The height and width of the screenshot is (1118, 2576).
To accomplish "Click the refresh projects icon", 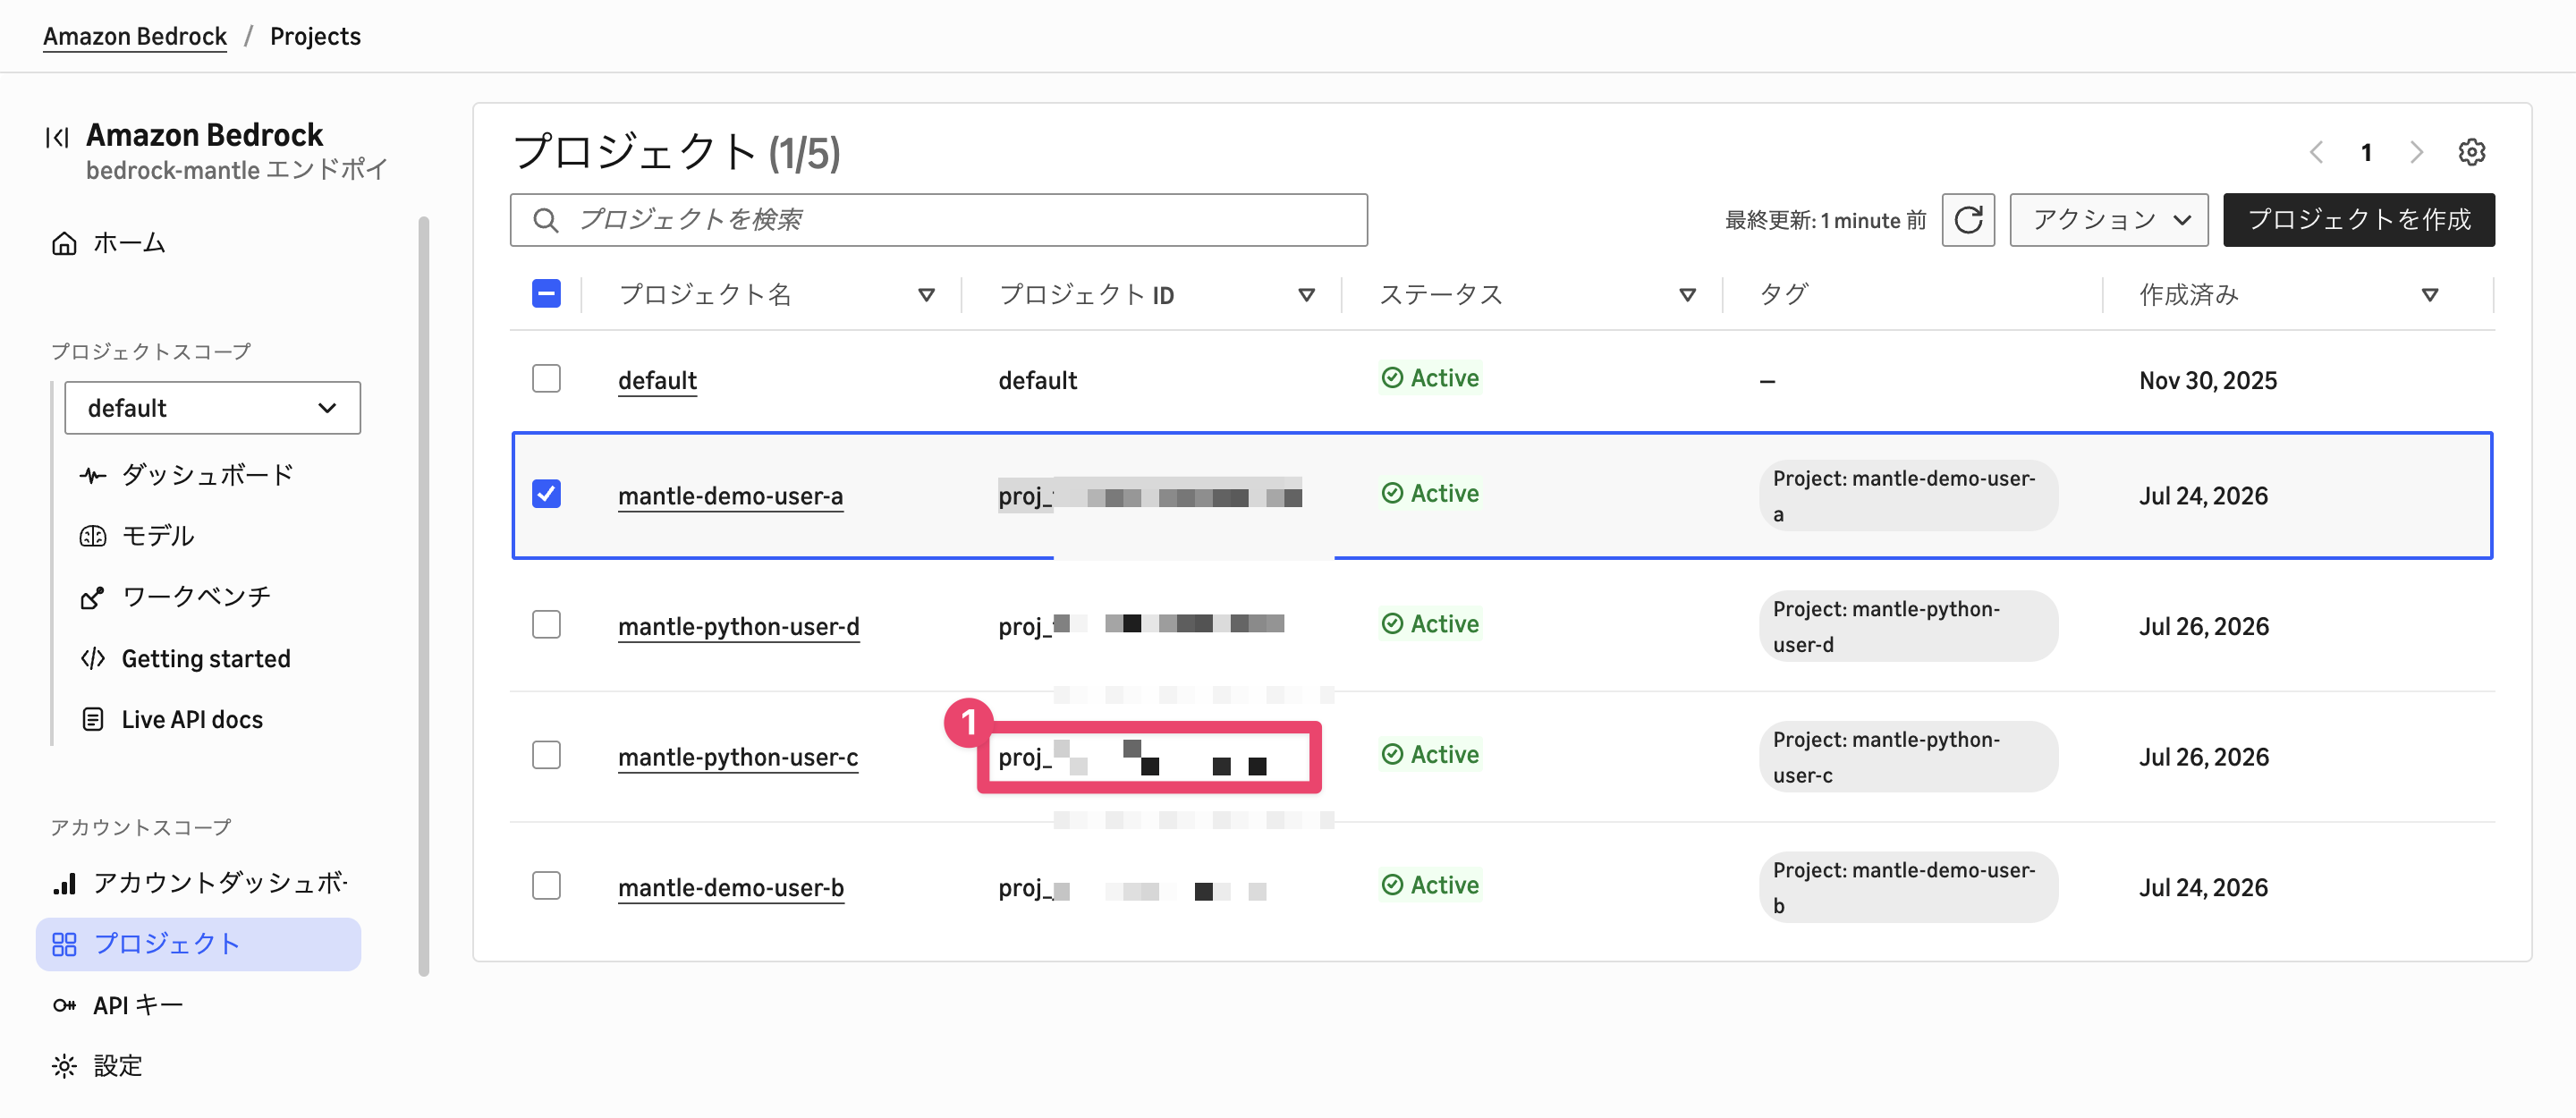I will coord(1967,220).
